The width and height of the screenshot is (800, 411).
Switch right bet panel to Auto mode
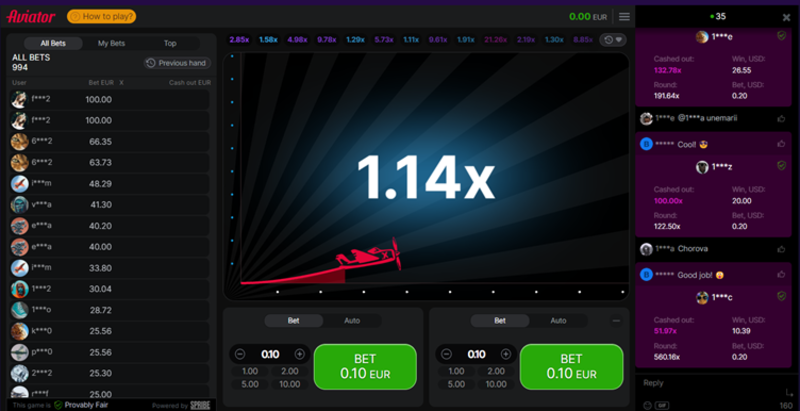pyautogui.click(x=558, y=321)
